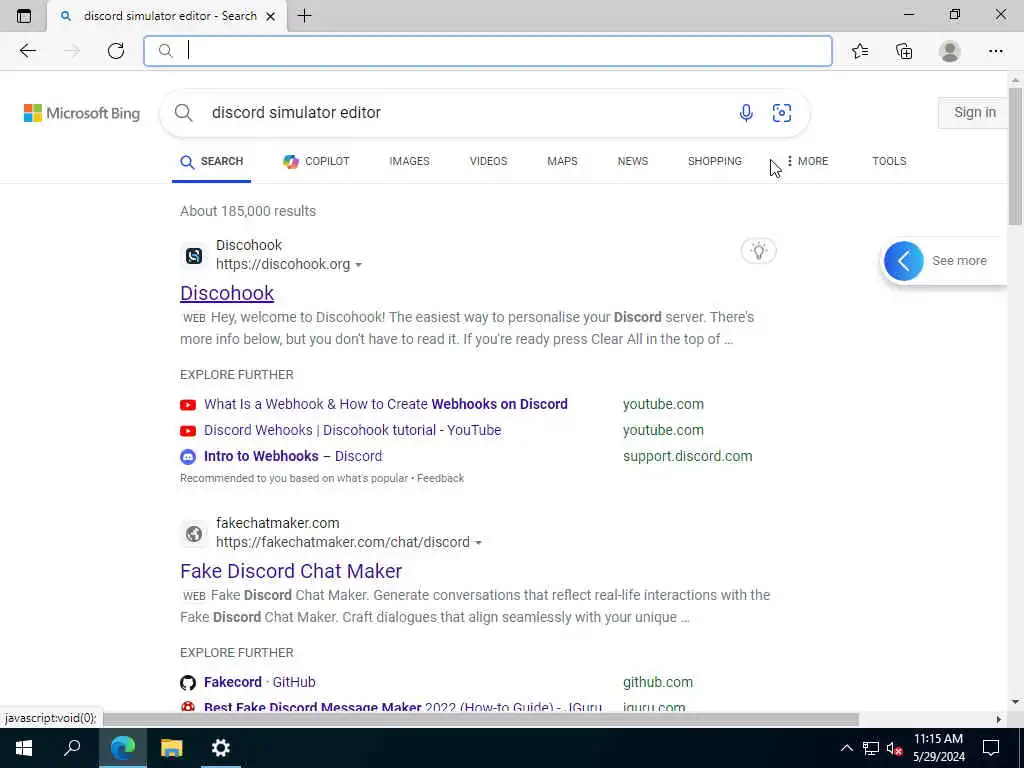Click the Edge taskbar icon
The height and width of the screenshot is (768, 1024).
[122, 748]
